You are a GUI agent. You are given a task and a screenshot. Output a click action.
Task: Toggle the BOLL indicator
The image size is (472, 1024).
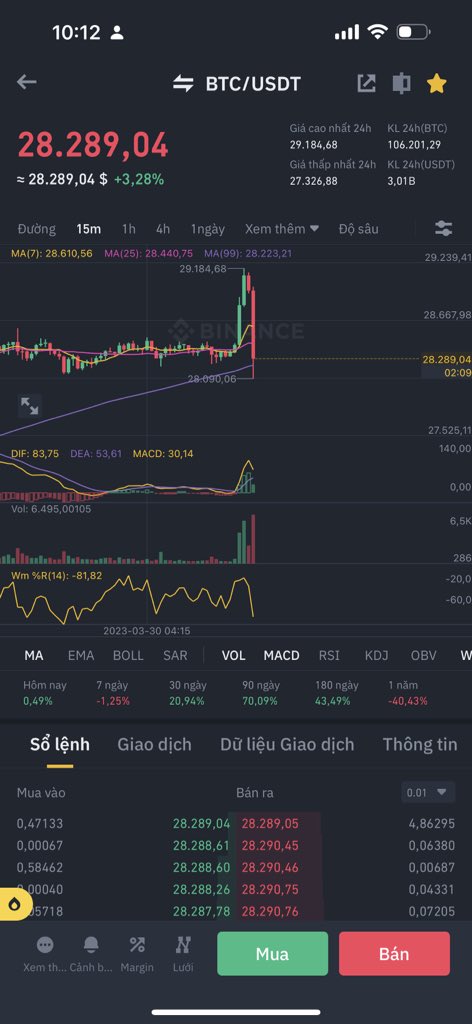[x=128, y=656]
